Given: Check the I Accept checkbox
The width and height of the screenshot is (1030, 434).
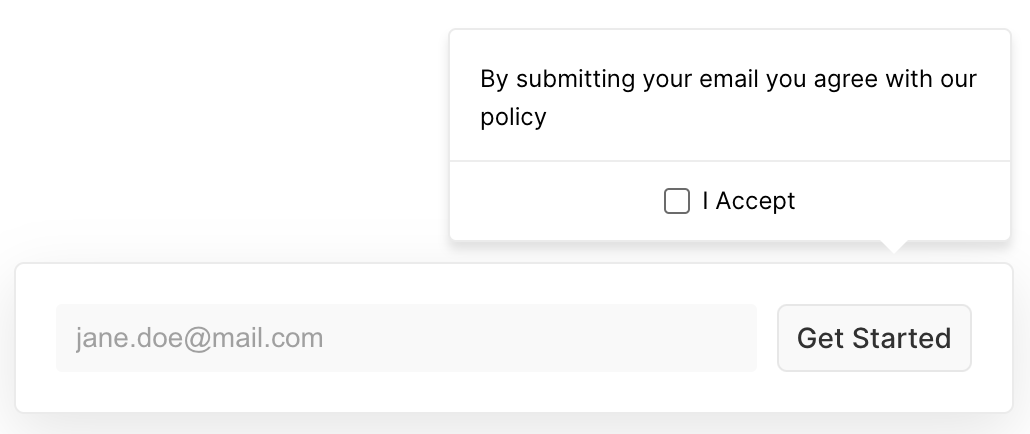Looking at the screenshot, I should coord(677,201).
